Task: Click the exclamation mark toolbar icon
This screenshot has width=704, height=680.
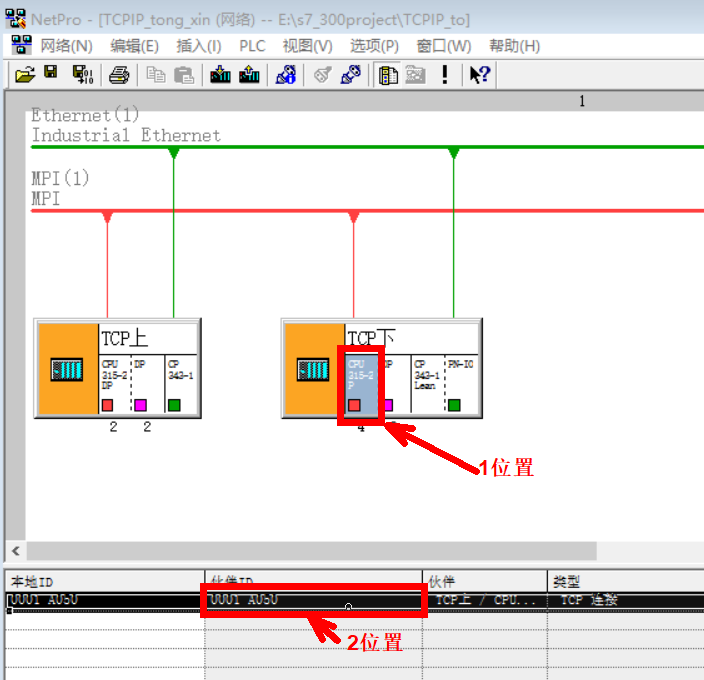Action: (x=445, y=74)
